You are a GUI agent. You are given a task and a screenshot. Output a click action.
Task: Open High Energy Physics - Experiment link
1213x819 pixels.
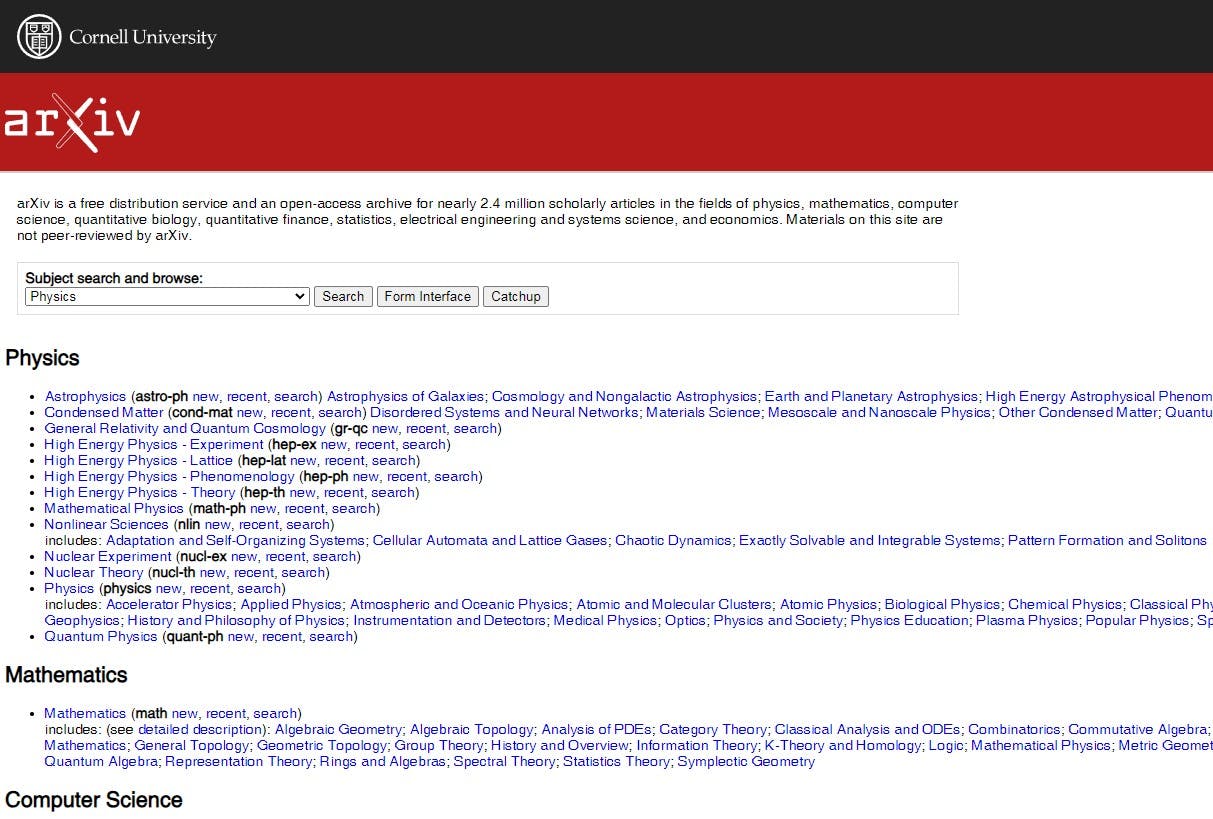coord(154,445)
